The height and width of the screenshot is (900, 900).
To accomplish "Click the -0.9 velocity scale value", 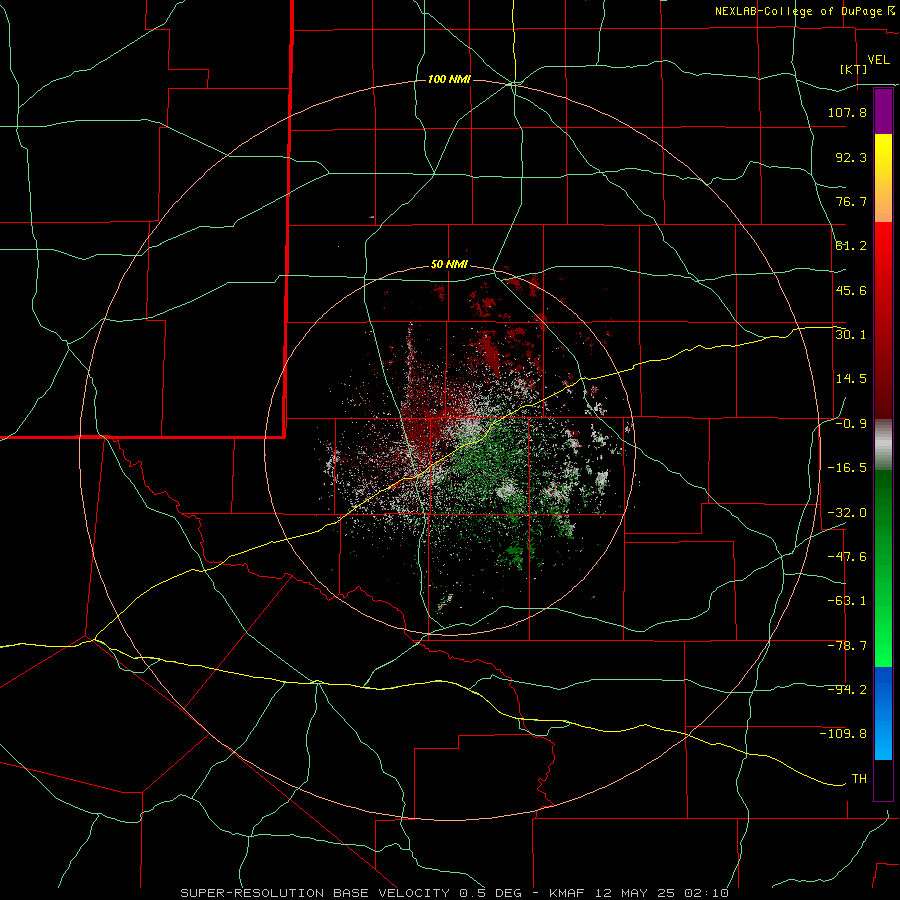I will [851, 424].
